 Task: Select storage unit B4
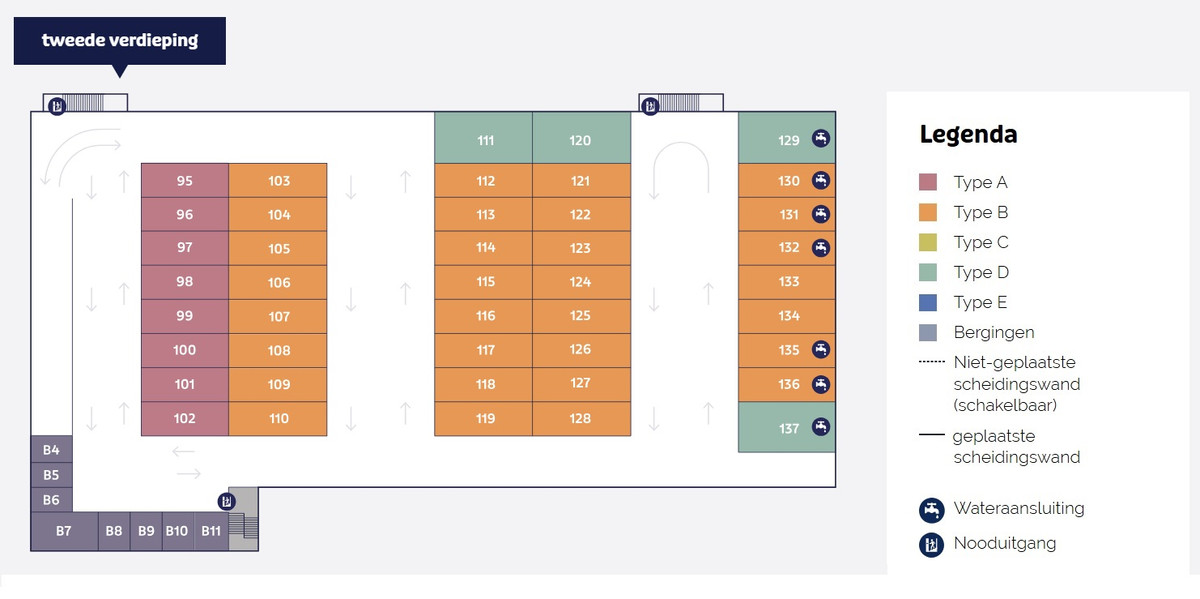[x=51, y=450]
